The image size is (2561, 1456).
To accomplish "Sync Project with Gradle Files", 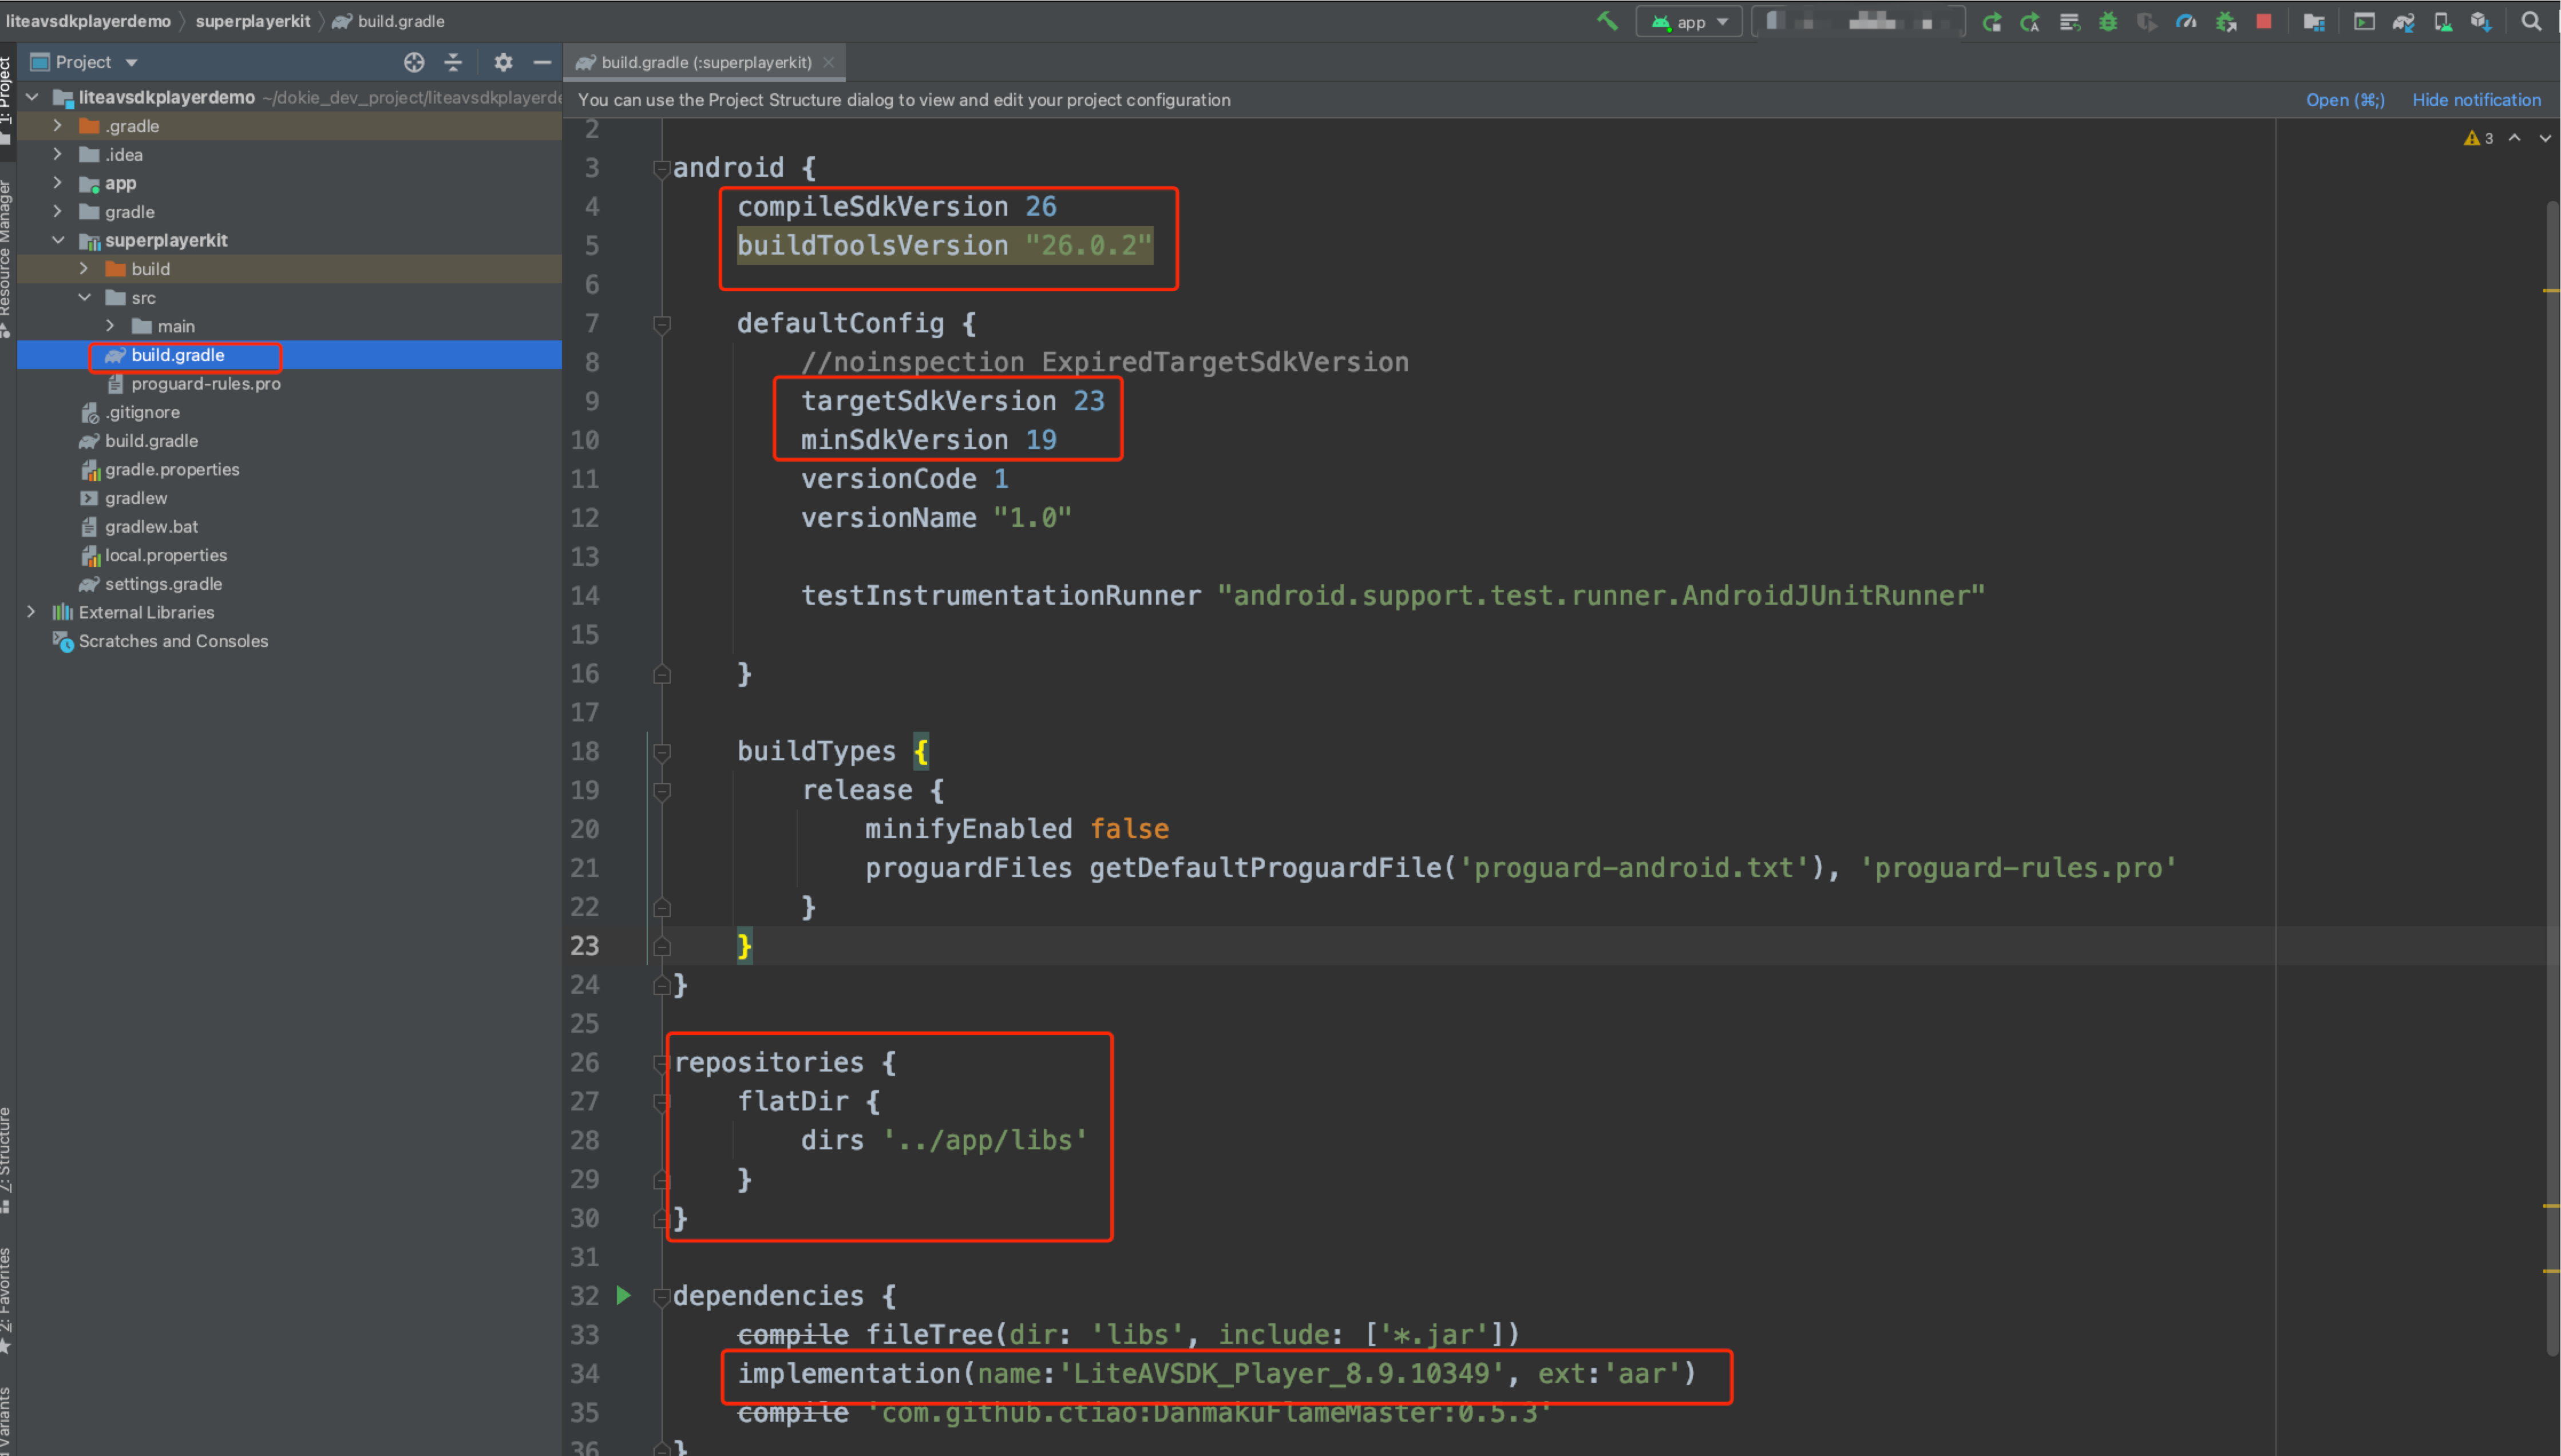I will pos(2403,21).
